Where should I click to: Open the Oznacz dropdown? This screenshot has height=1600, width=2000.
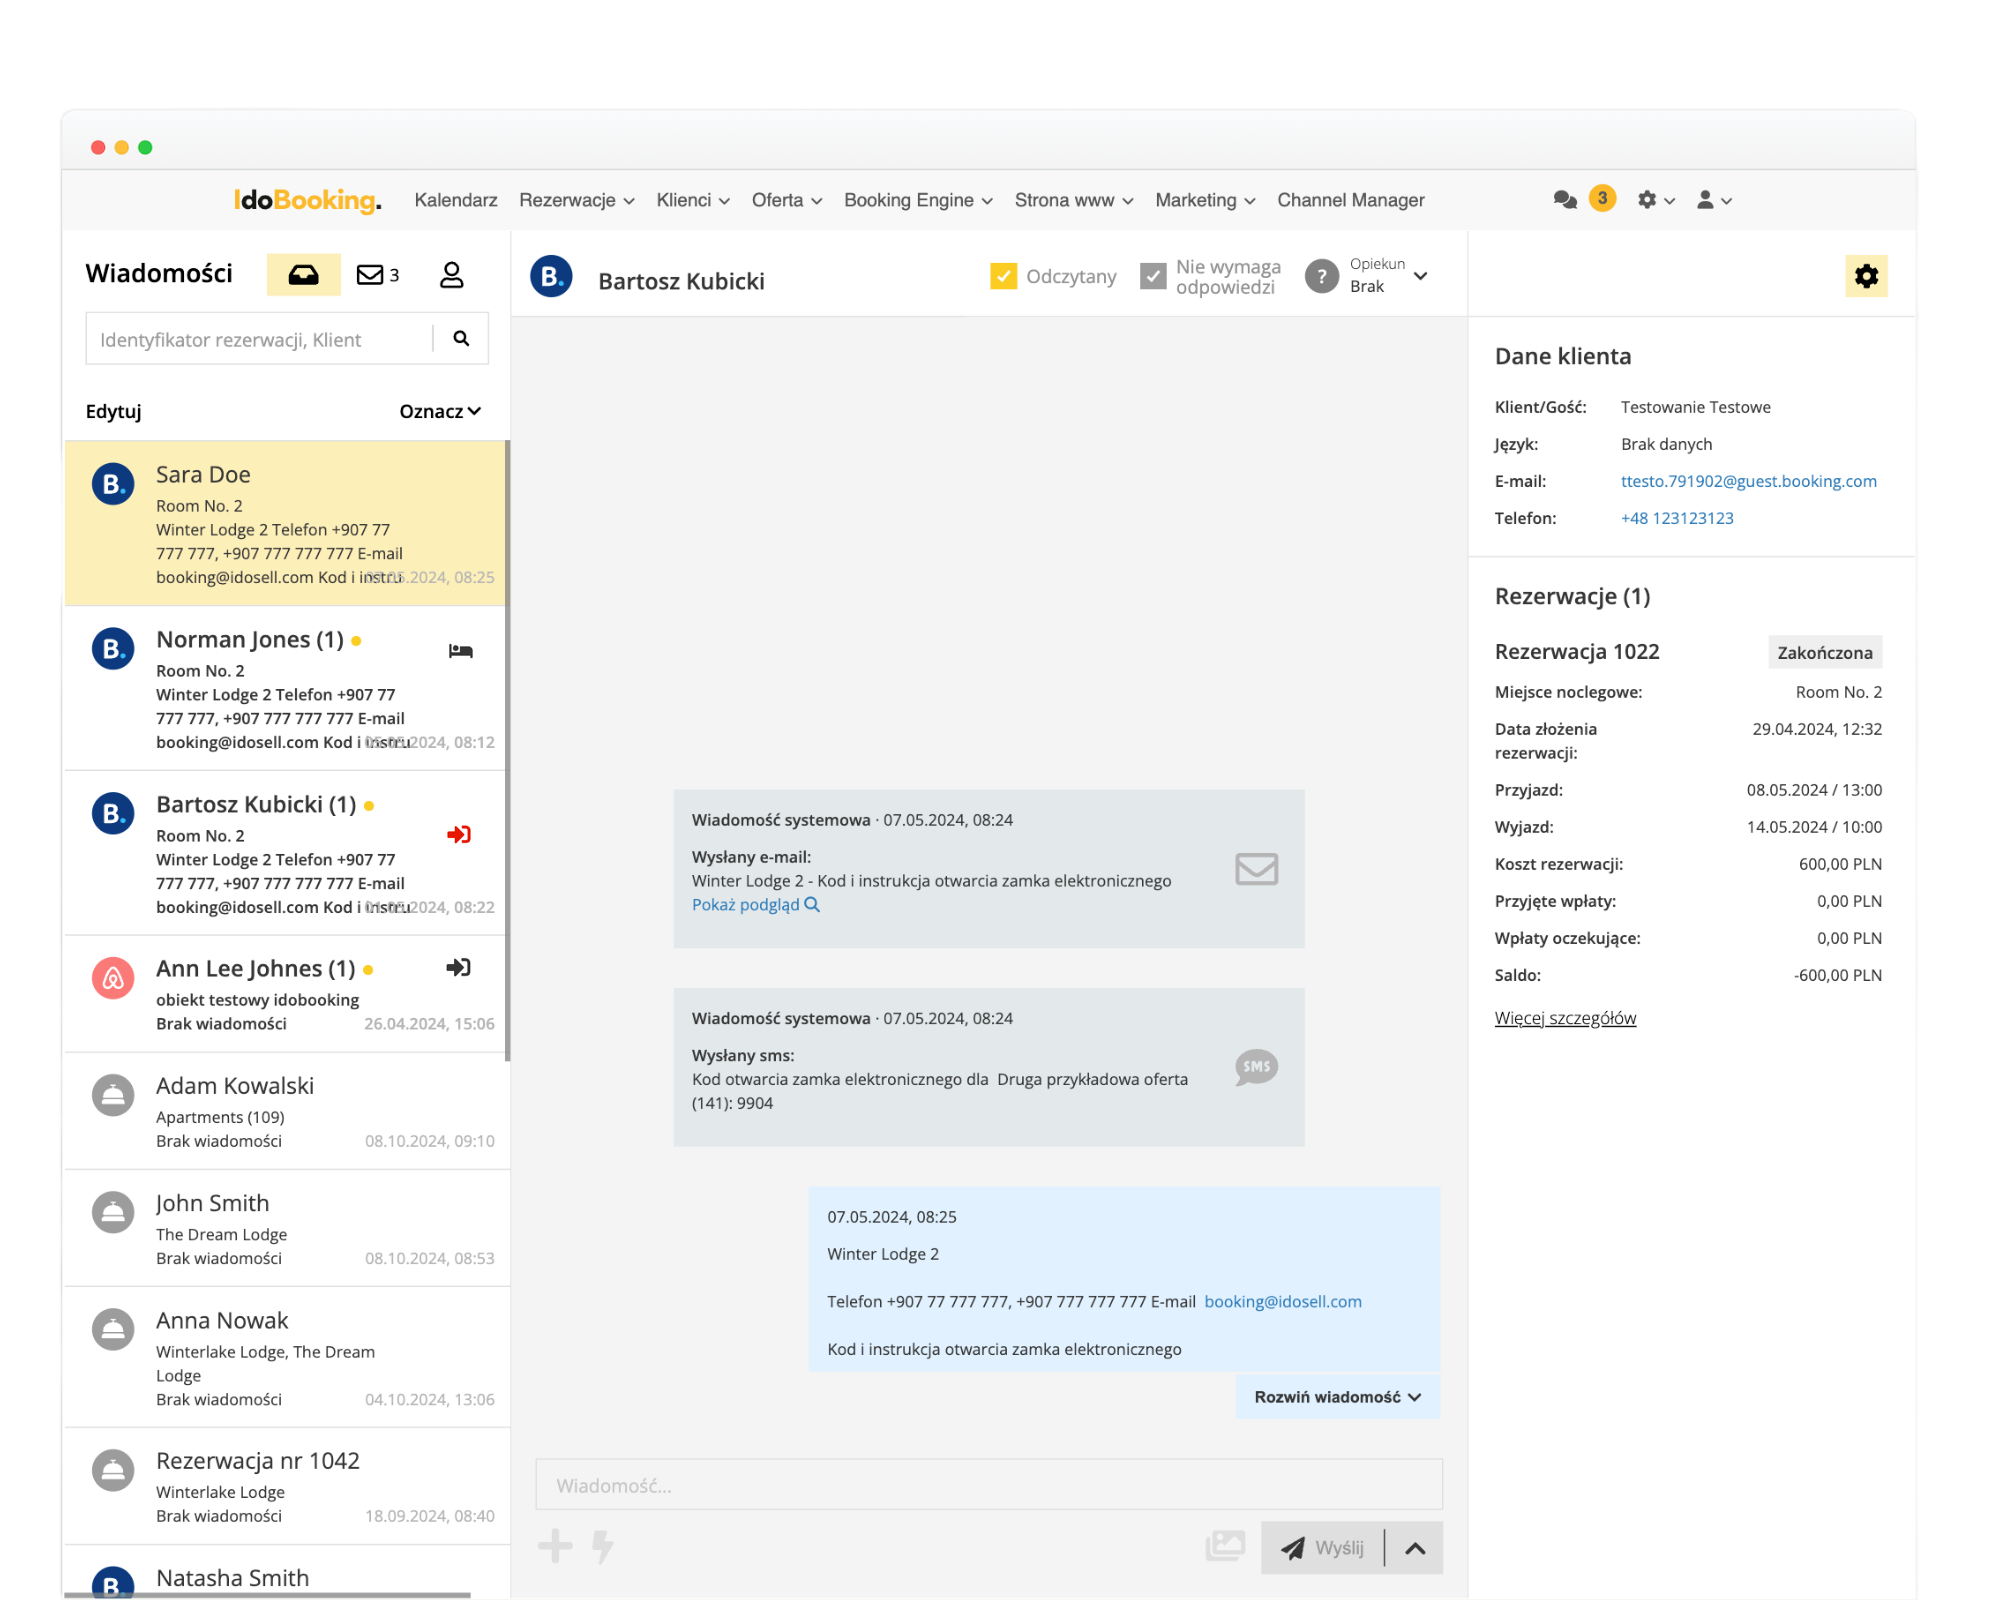[x=440, y=411]
